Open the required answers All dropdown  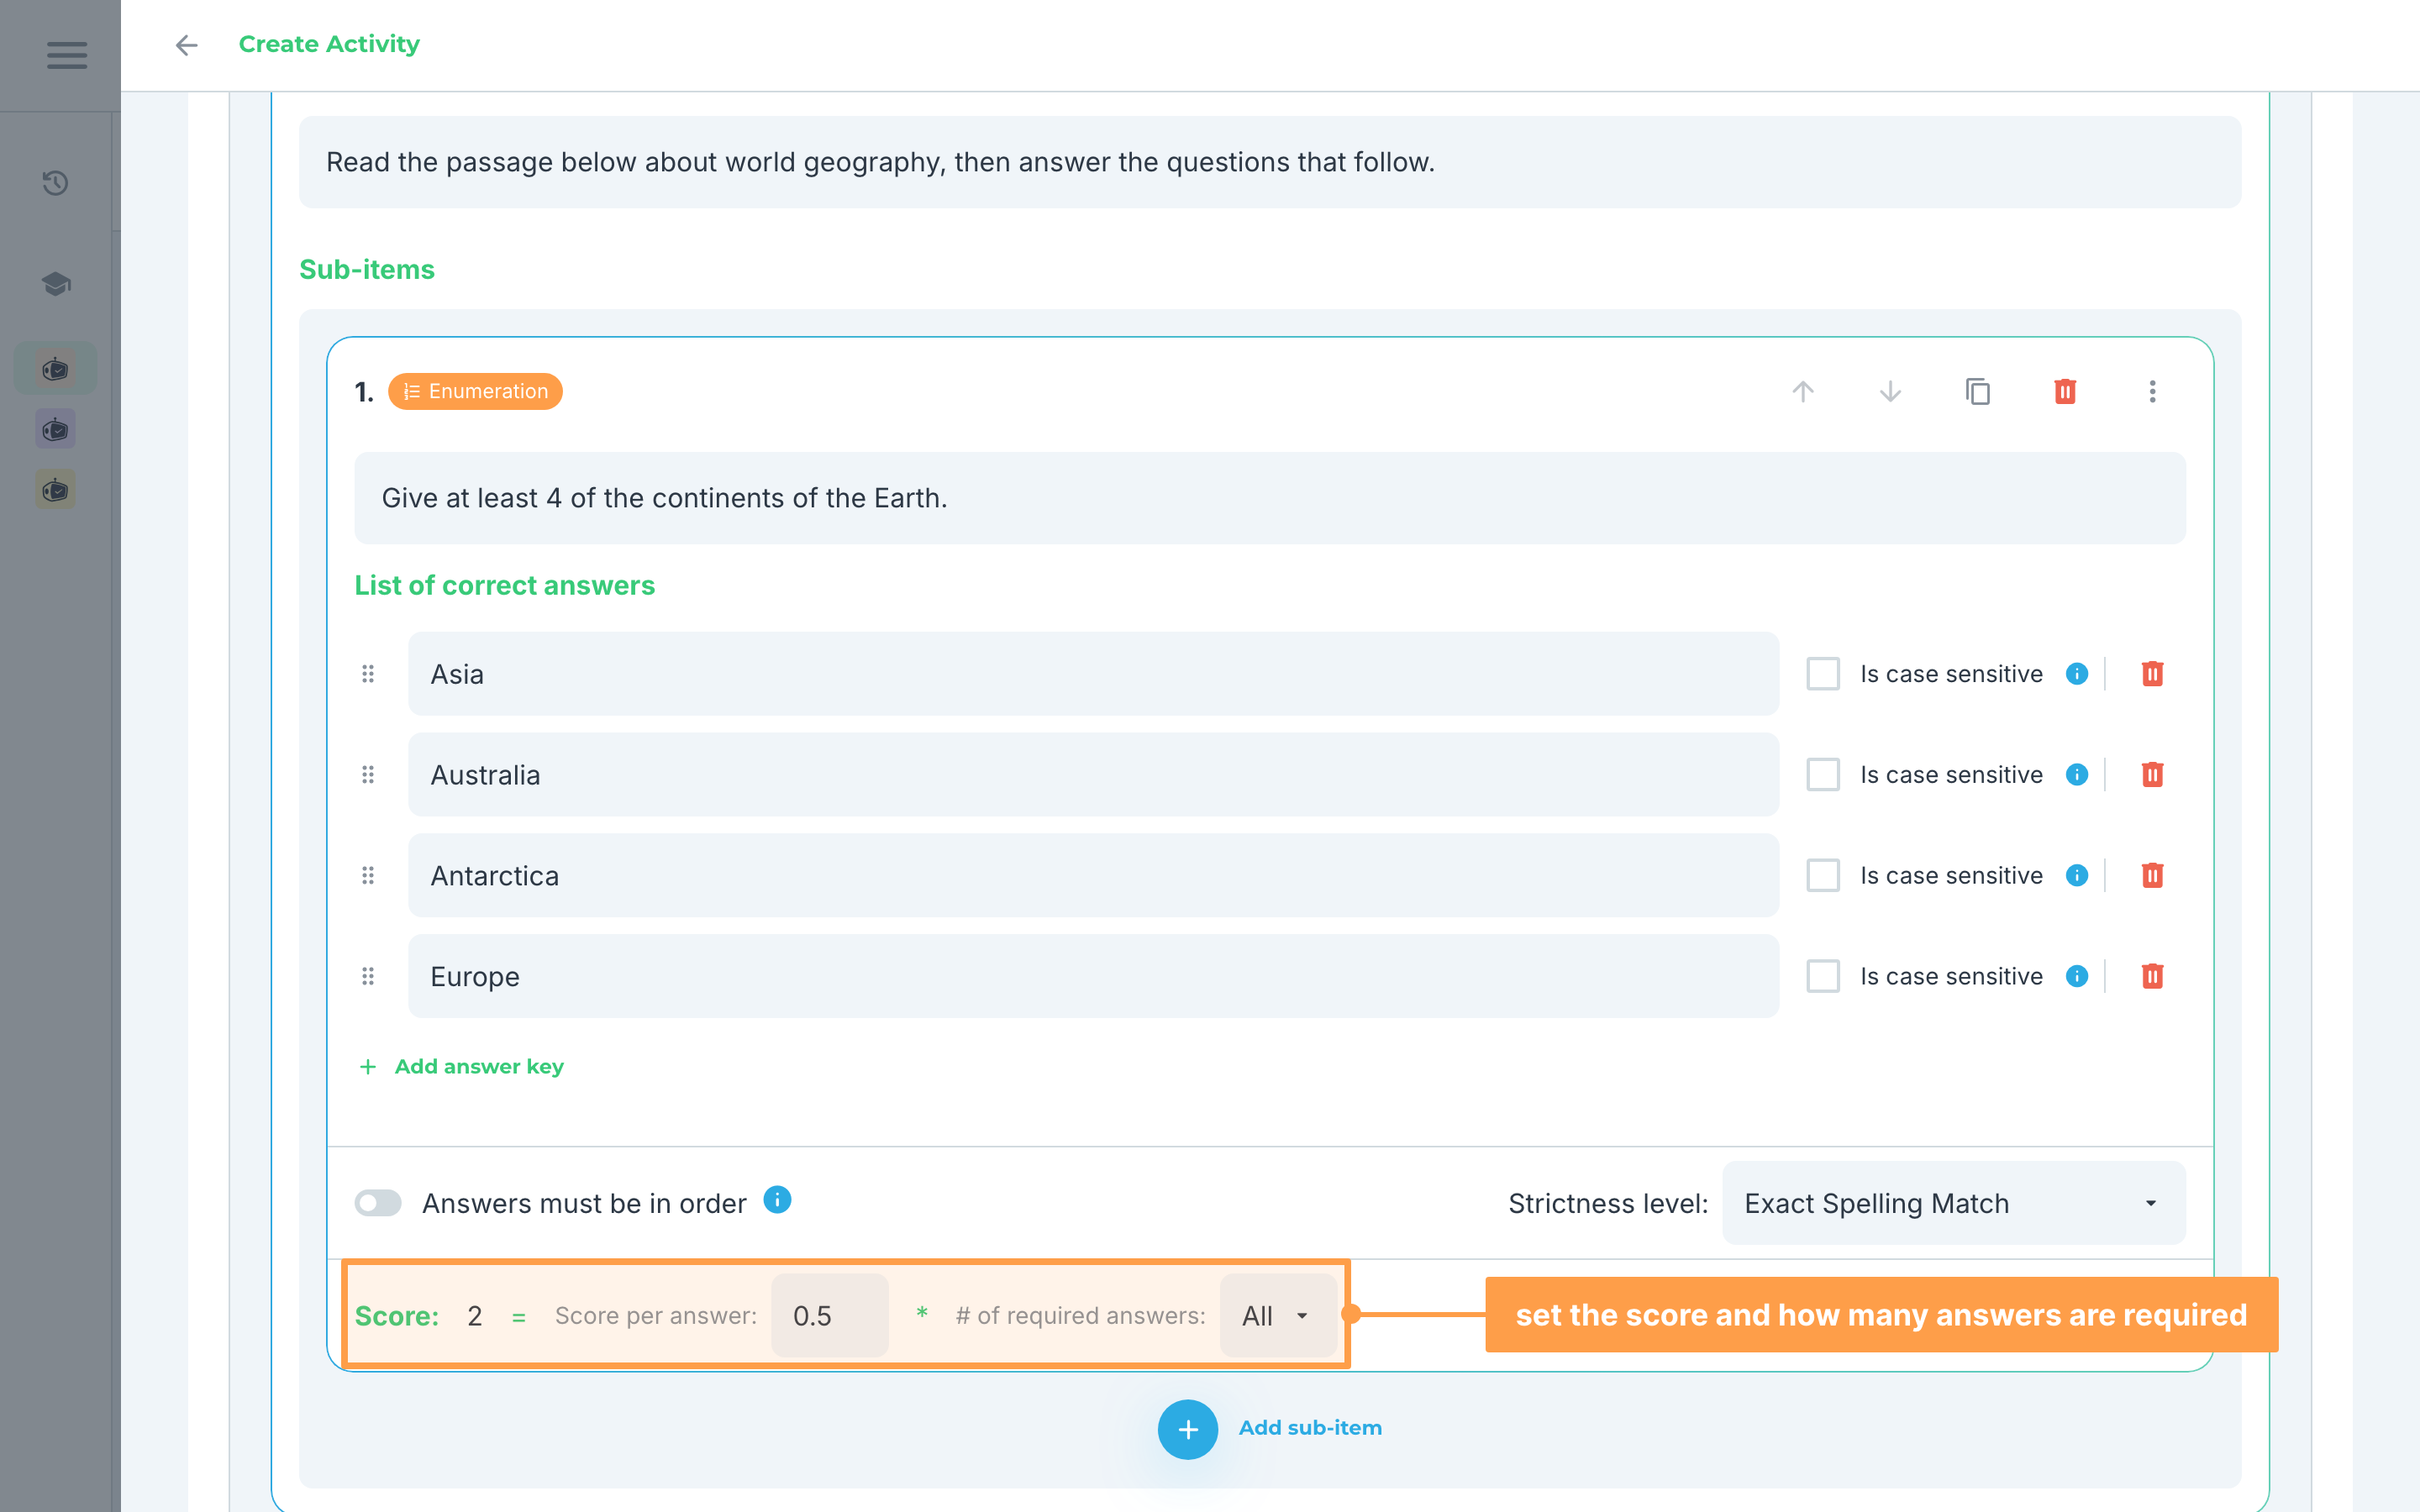(1277, 1316)
